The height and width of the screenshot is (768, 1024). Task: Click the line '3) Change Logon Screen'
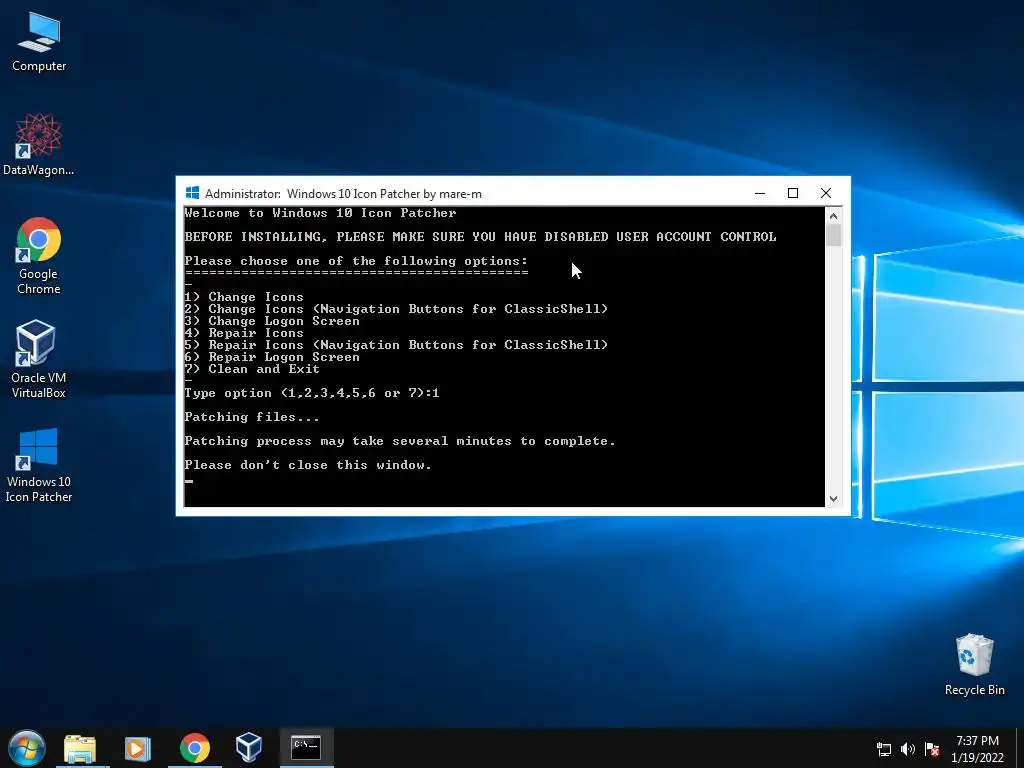(272, 321)
